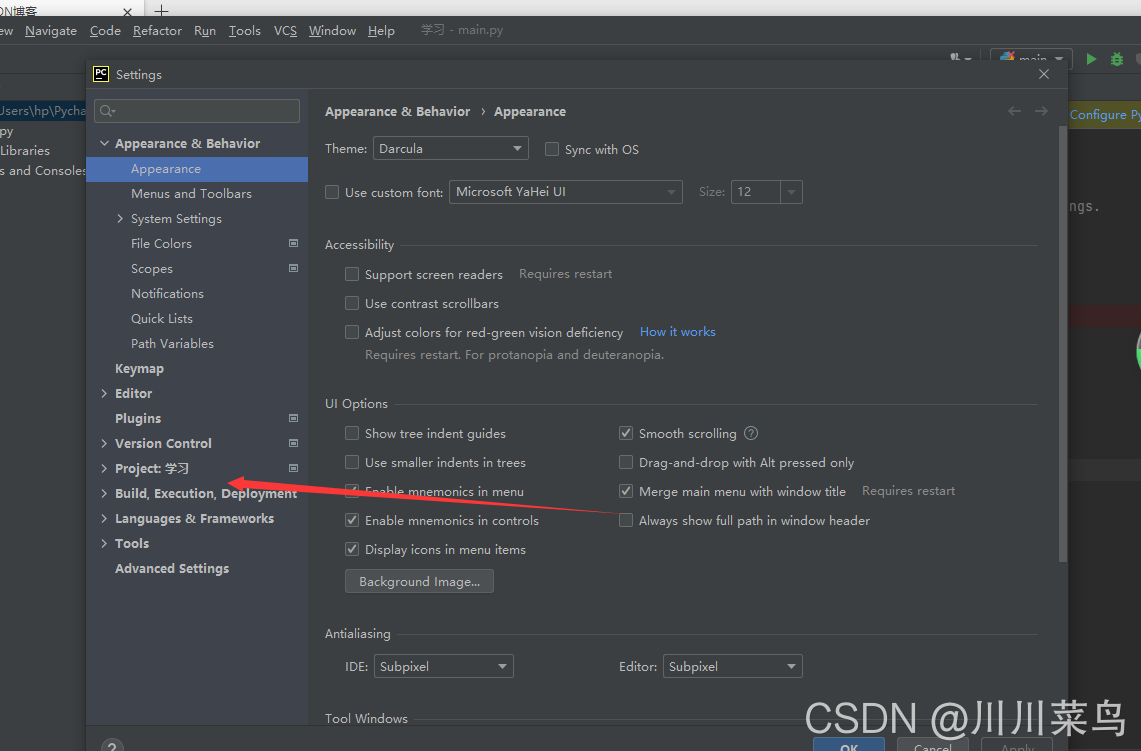Enable Use custom font checkbox
The height and width of the screenshot is (751, 1141).
click(x=332, y=191)
